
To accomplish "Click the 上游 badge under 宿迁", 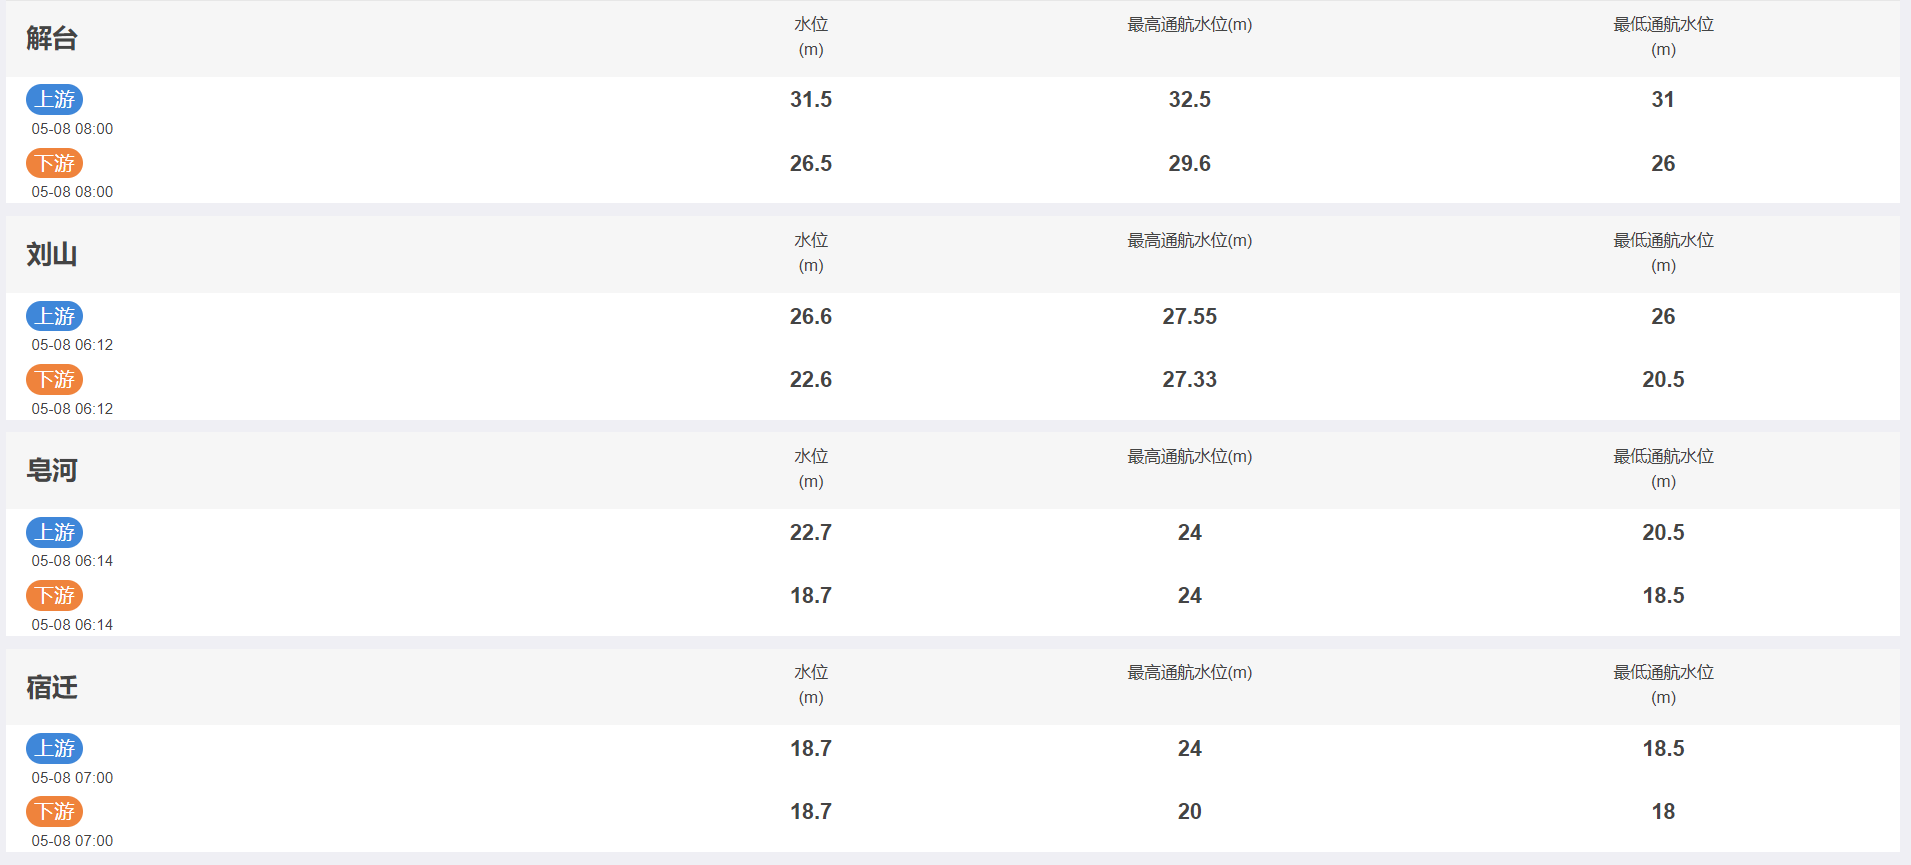I will pyautogui.click(x=55, y=748).
